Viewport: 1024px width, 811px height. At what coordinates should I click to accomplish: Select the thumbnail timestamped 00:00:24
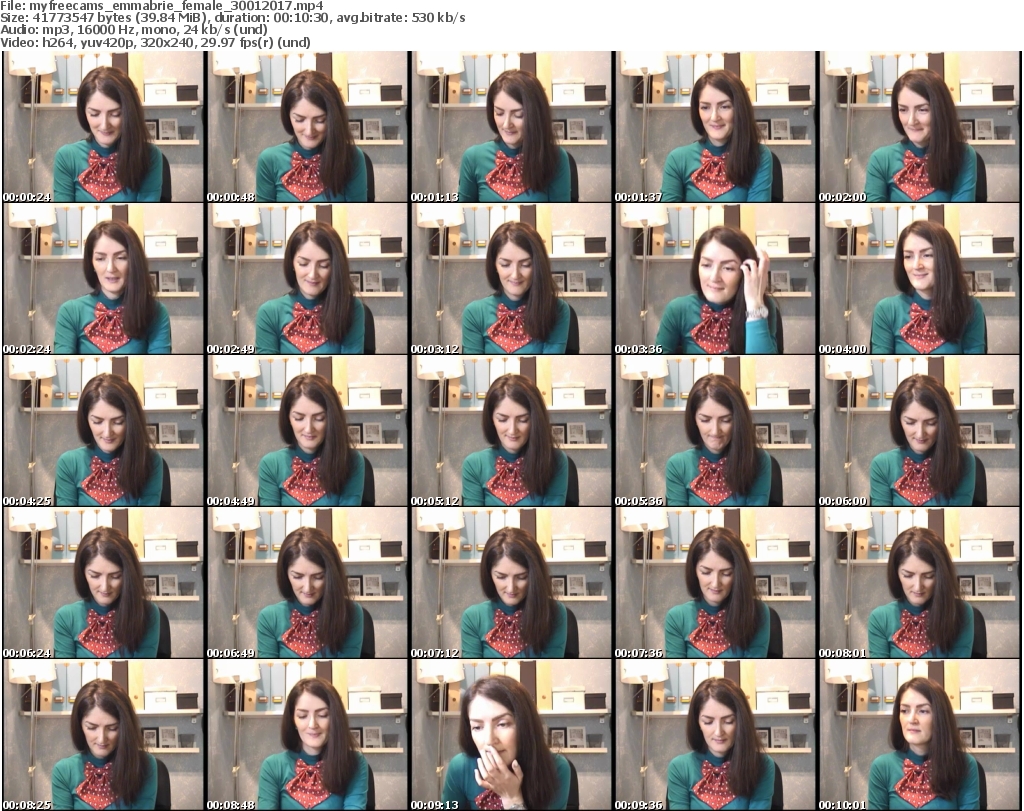pos(103,127)
